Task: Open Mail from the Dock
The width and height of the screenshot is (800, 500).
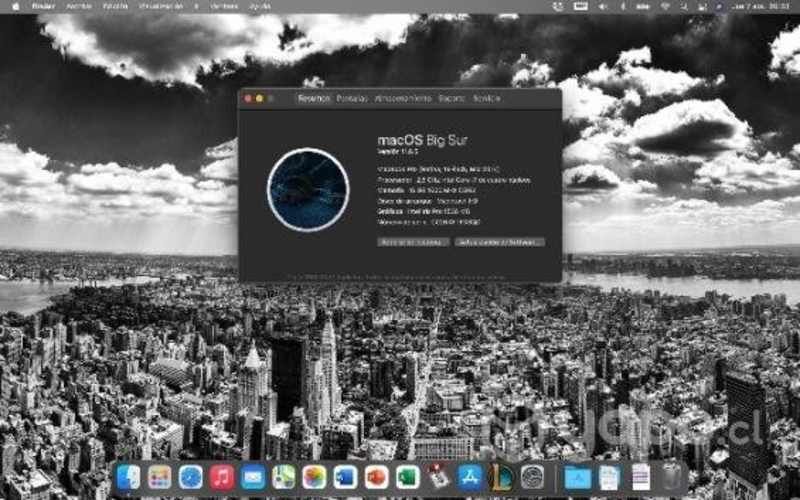Action: [x=253, y=478]
